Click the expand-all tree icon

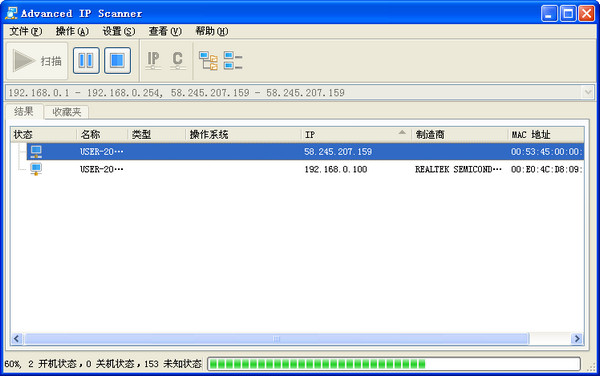208,61
